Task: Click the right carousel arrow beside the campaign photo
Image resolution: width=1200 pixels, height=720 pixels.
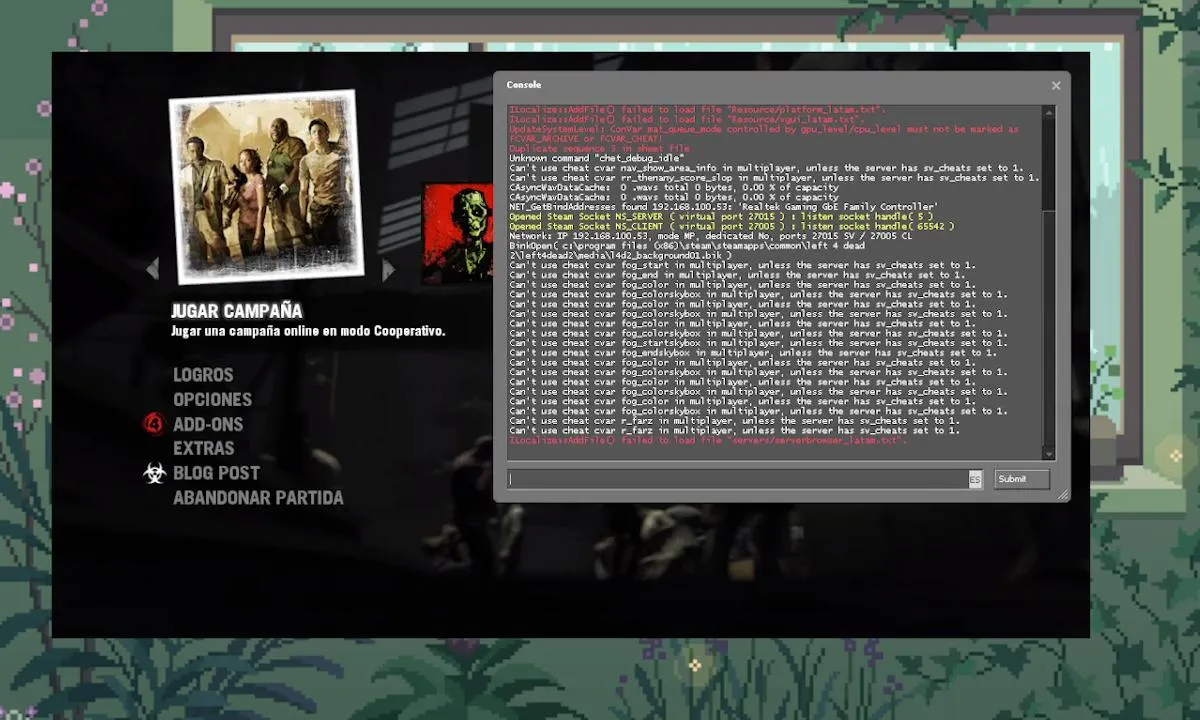Action: (x=389, y=269)
